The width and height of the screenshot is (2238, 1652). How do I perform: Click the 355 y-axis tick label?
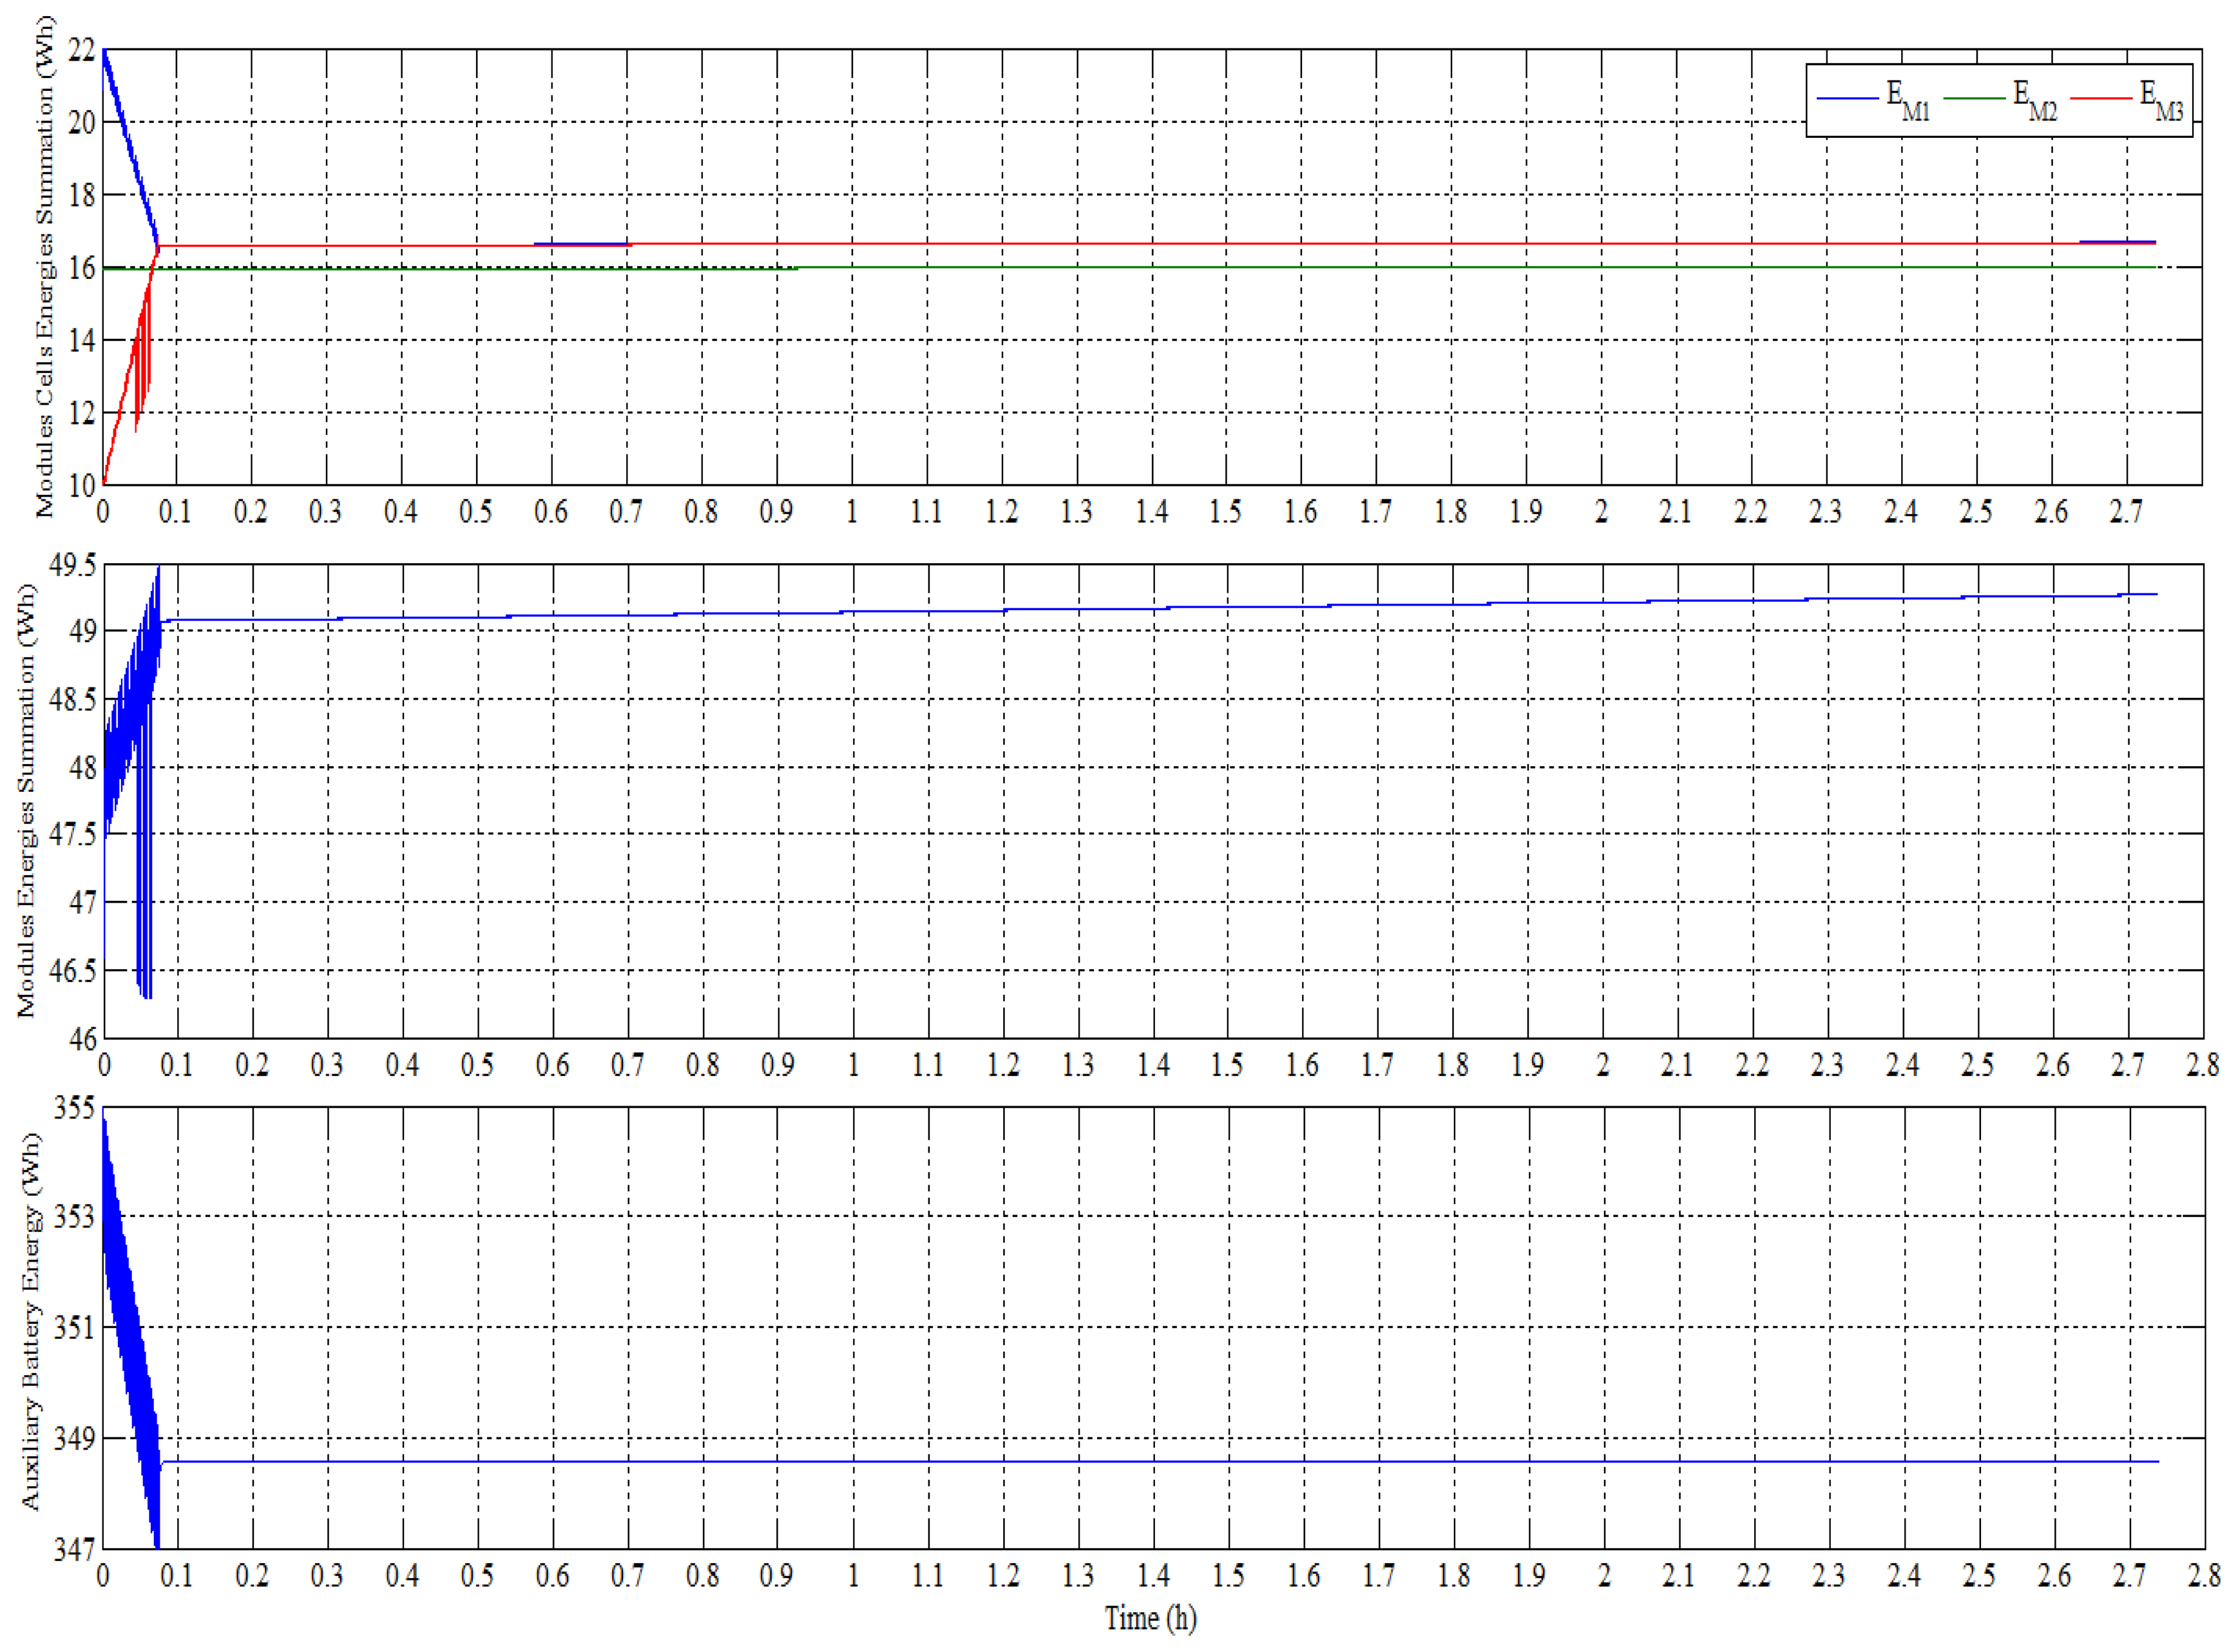coord(75,1108)
